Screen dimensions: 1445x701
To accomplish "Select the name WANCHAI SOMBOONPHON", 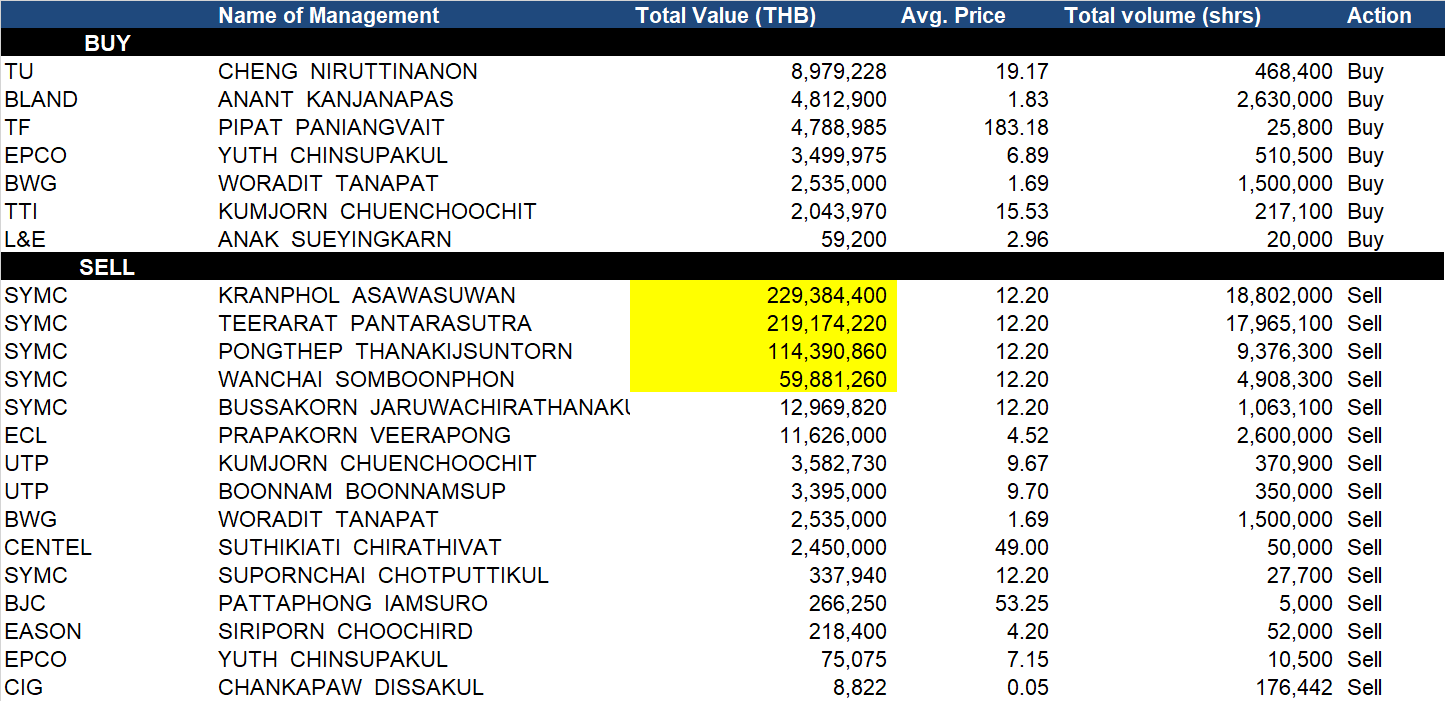I will 367,379.
